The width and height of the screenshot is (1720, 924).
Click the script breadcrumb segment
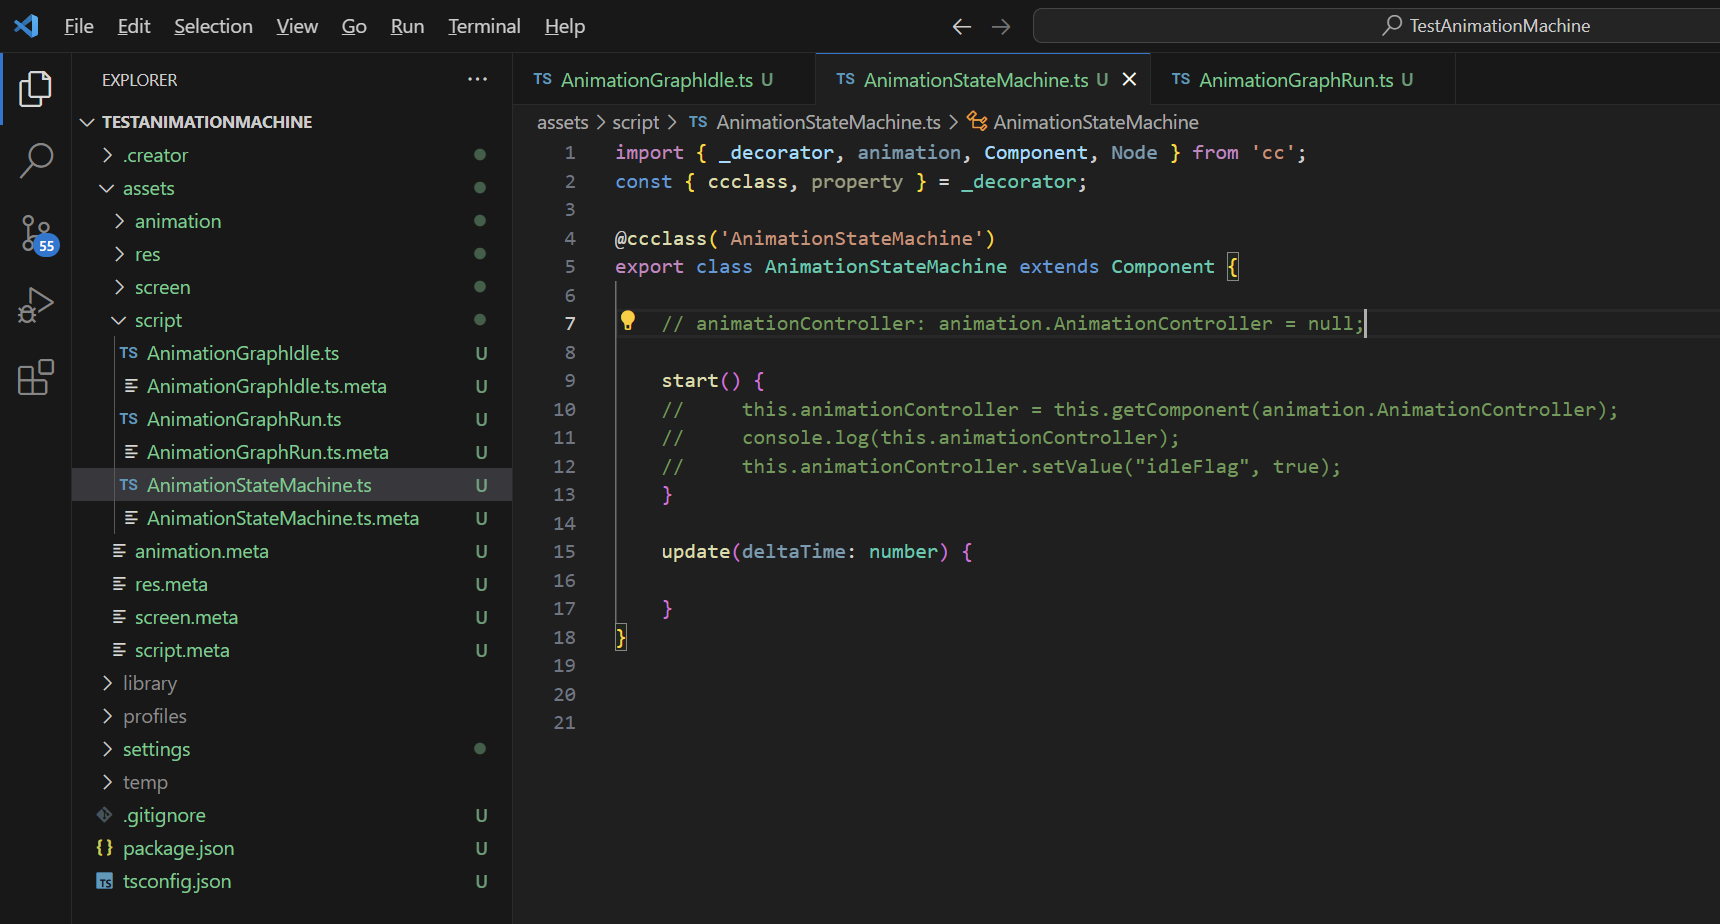[x=636, y=122]
